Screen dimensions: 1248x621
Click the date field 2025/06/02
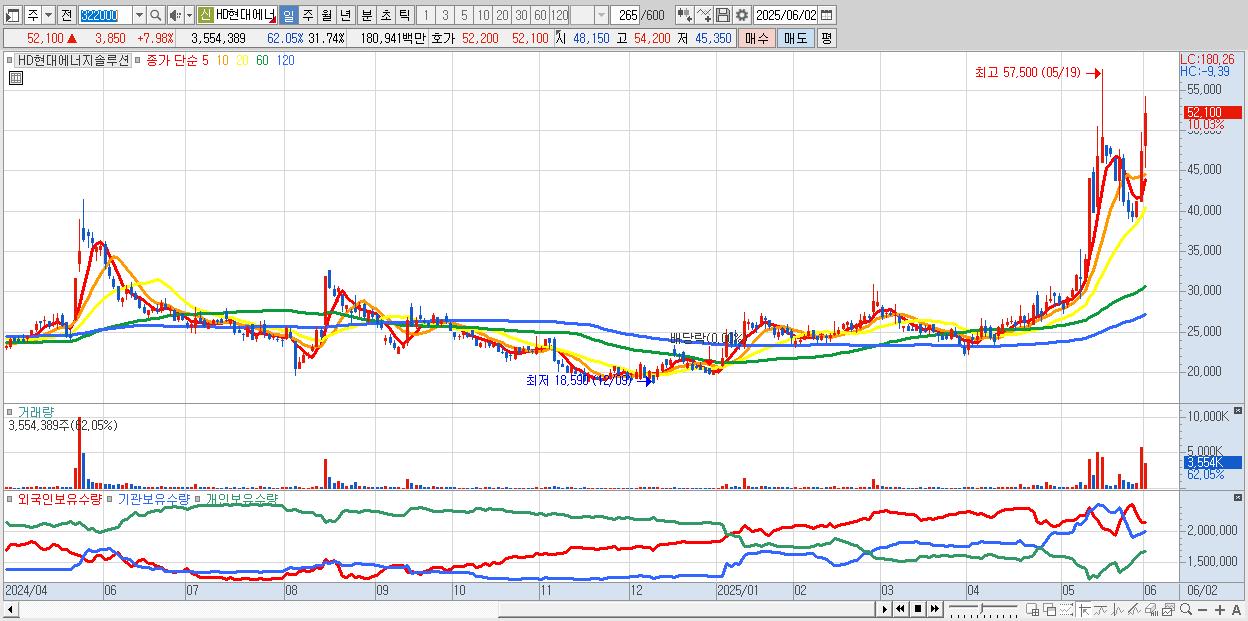pyautogui.click(x=785, y=15)
